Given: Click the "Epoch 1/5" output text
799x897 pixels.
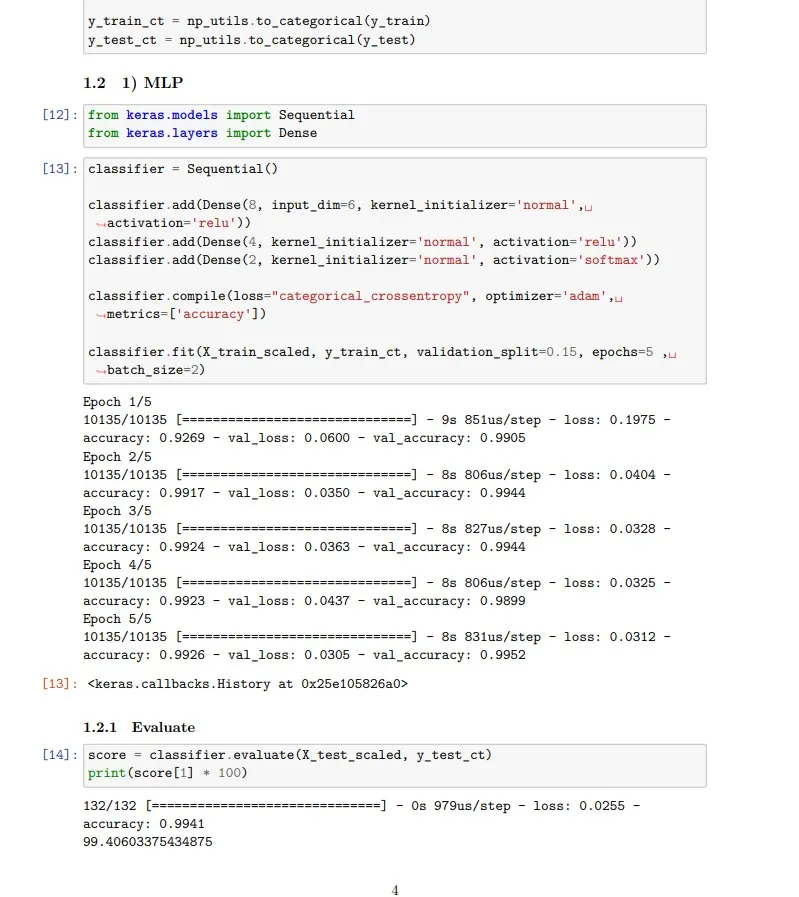Looking at the screenshot, I should 115,402.
